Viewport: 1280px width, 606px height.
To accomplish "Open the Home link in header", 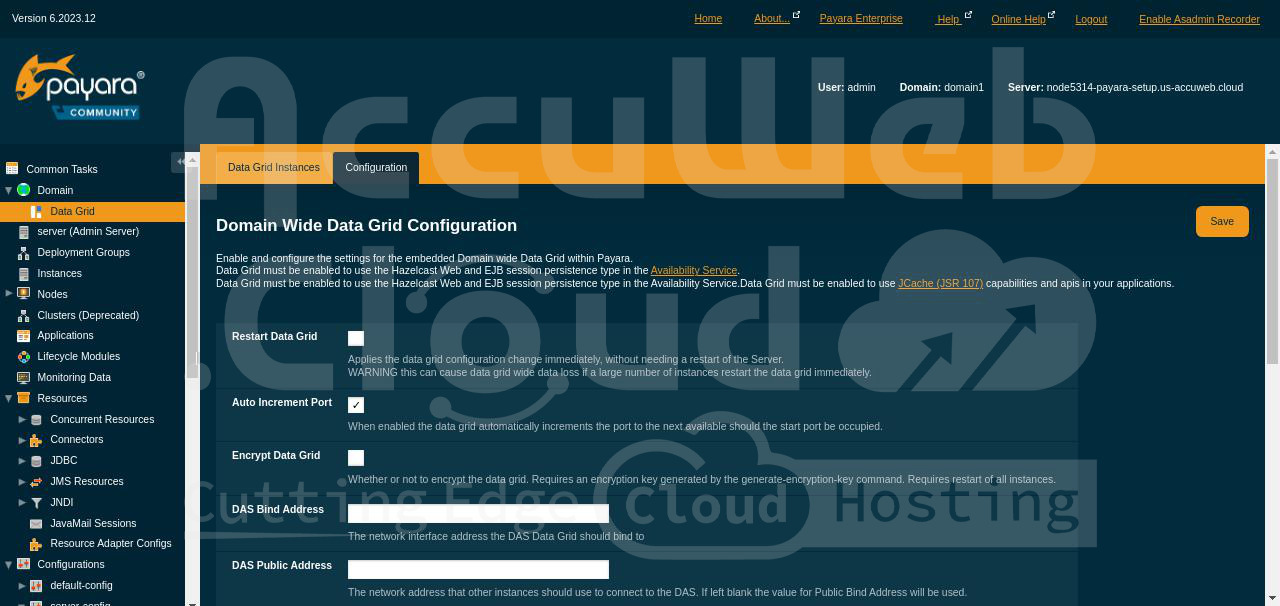I will [x=708, y=19].
